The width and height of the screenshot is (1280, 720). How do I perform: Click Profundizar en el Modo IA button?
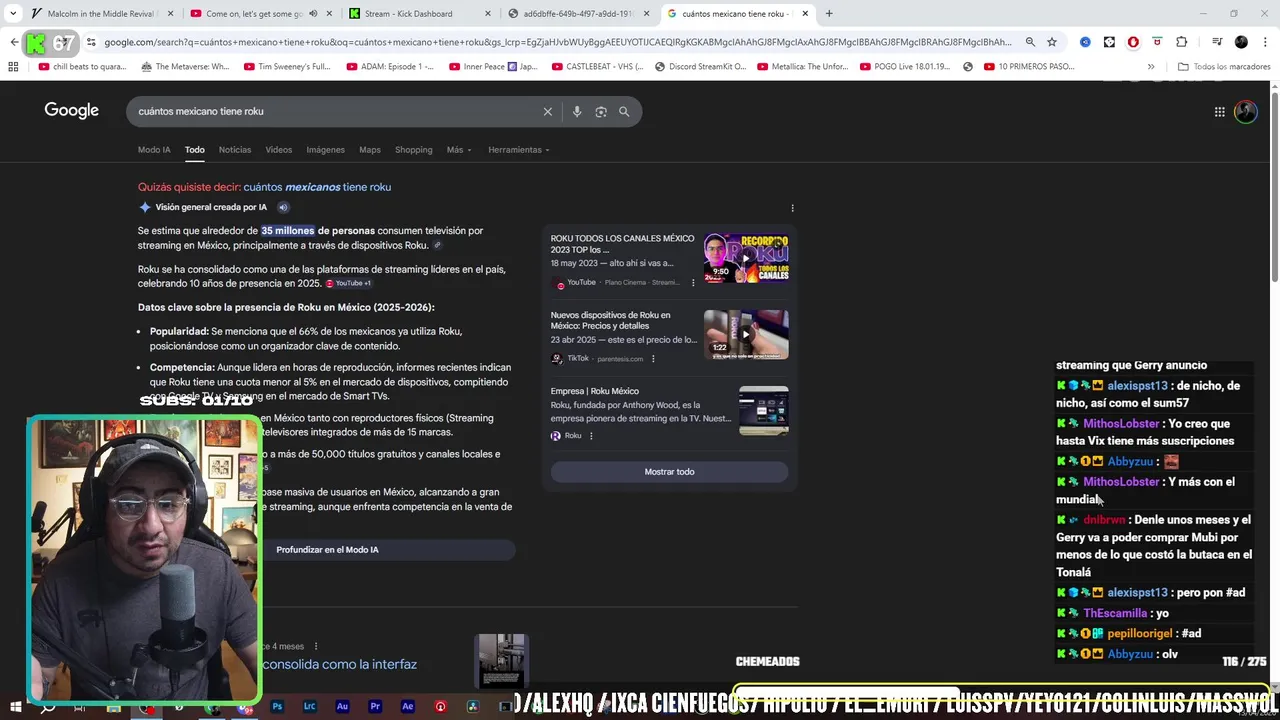tap(327, 550)
